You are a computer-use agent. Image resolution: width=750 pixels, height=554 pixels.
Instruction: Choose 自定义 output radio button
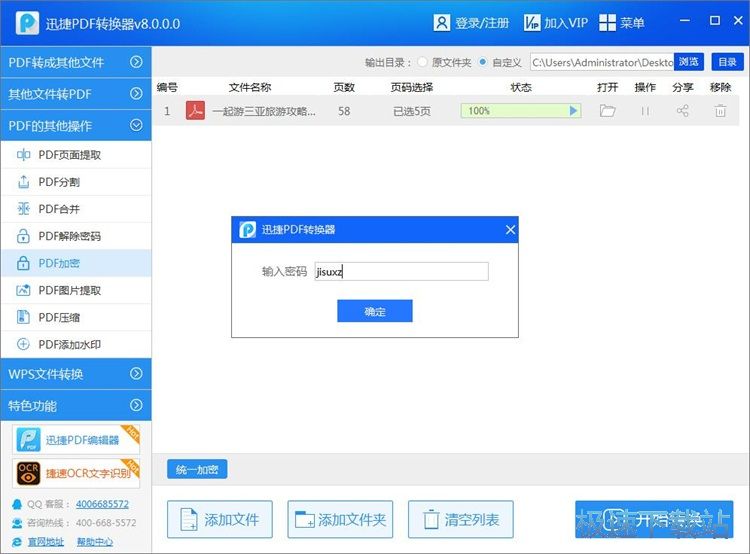click(x=483, y=62)
